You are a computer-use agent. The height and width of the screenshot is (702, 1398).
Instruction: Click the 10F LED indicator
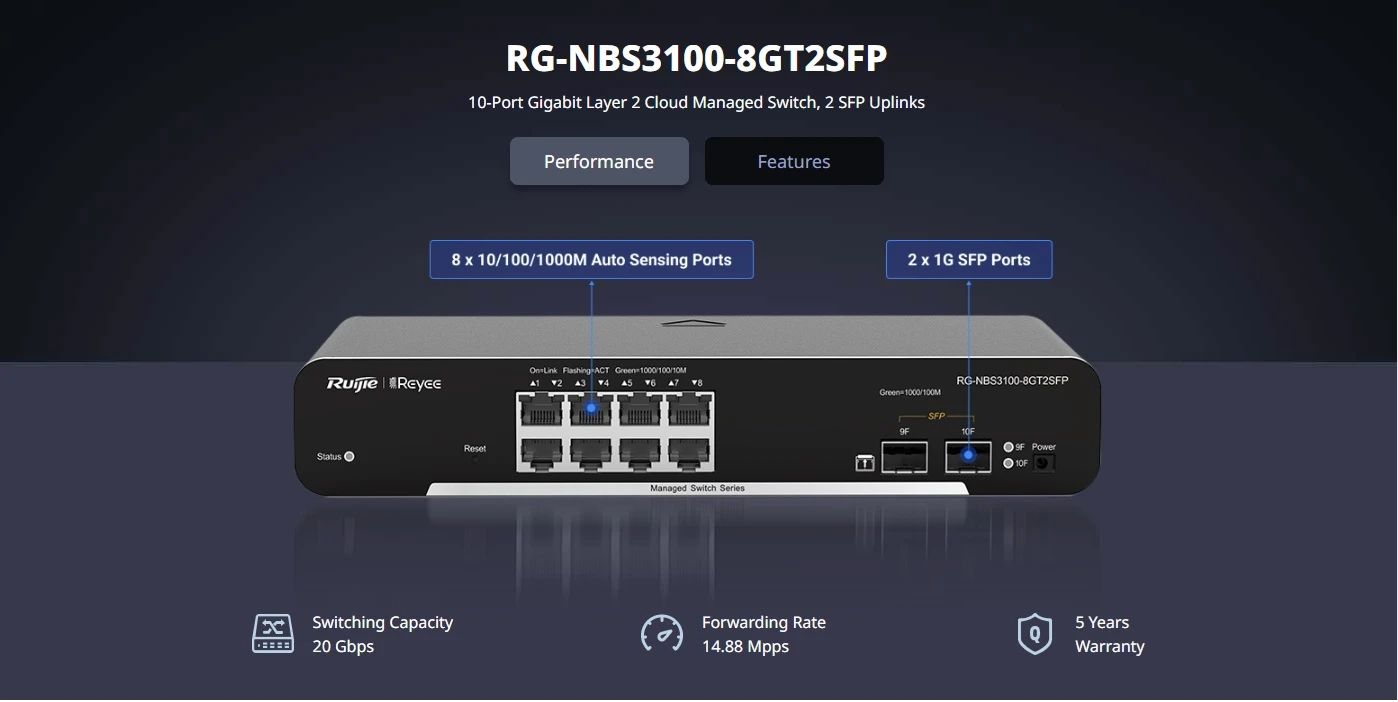click(1008, 462)
